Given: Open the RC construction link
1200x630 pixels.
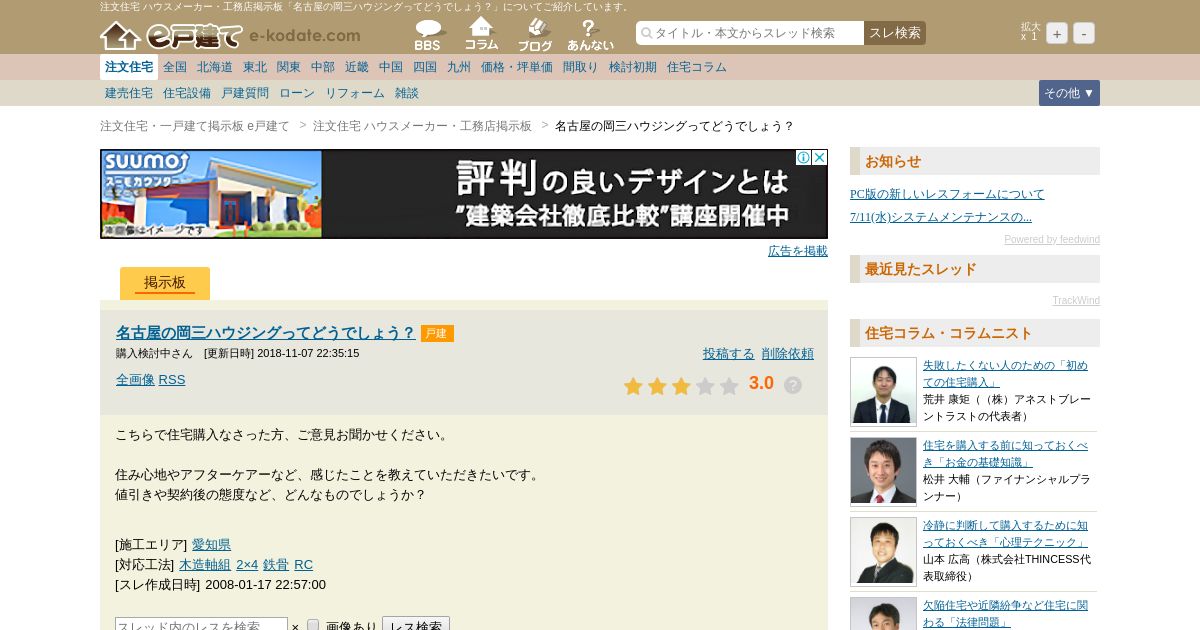Looking at the screenshot, I should tap(304, 565).
